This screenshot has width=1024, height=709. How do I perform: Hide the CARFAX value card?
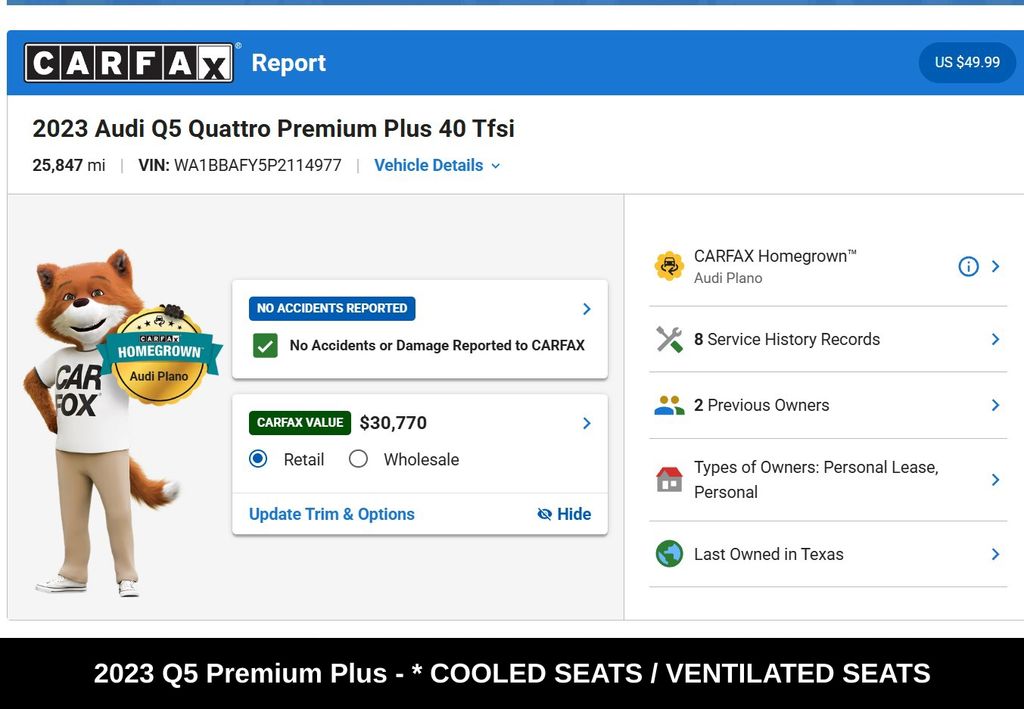point(564,514)
